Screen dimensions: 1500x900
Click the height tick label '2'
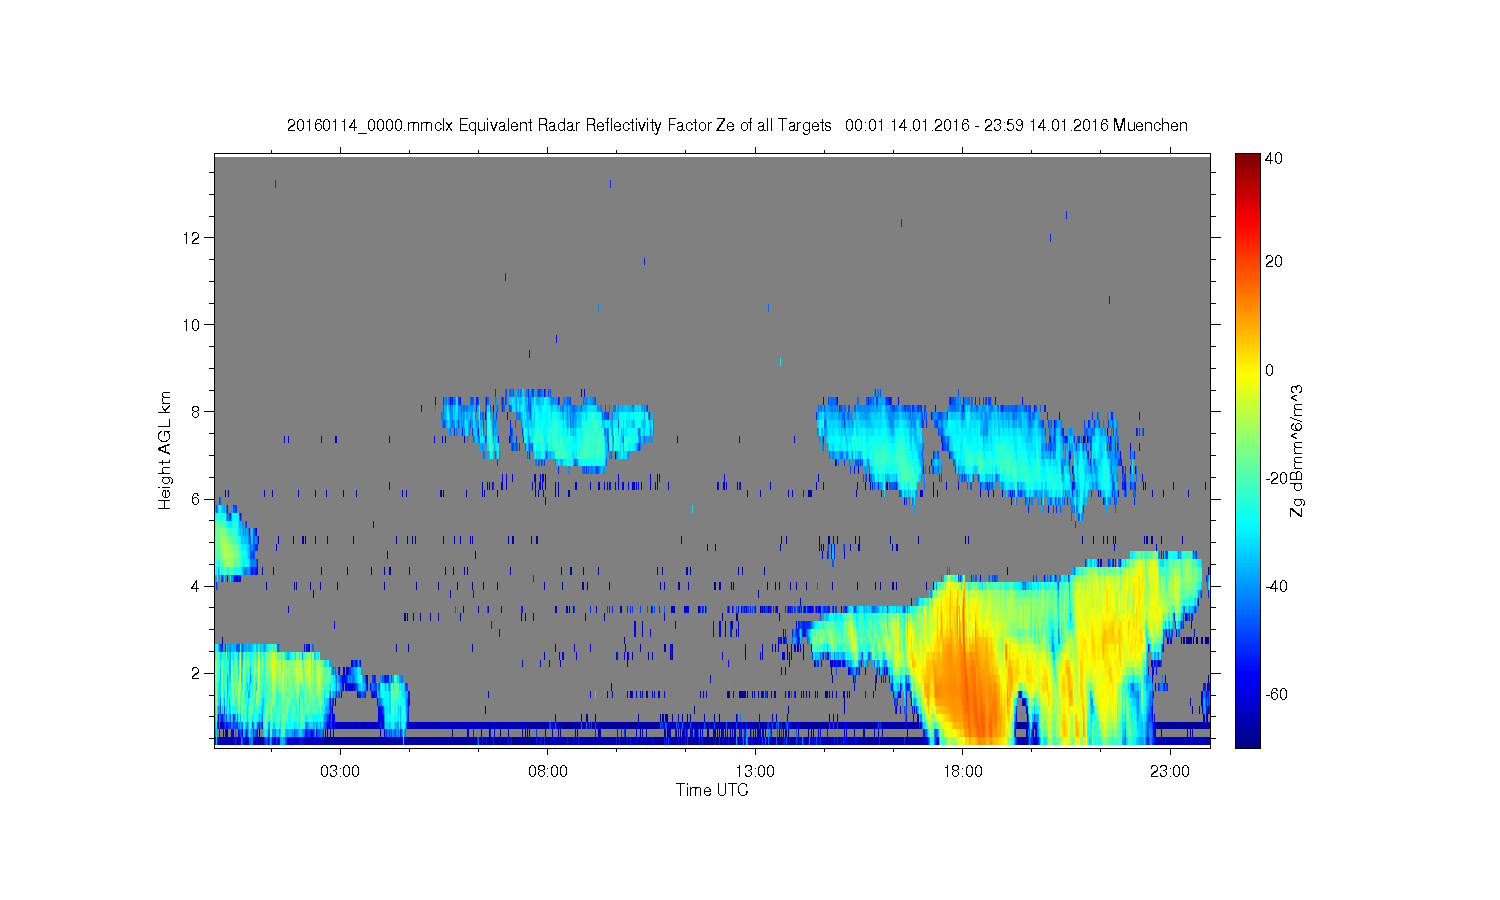pyautogui.click(x=197, y=673)
